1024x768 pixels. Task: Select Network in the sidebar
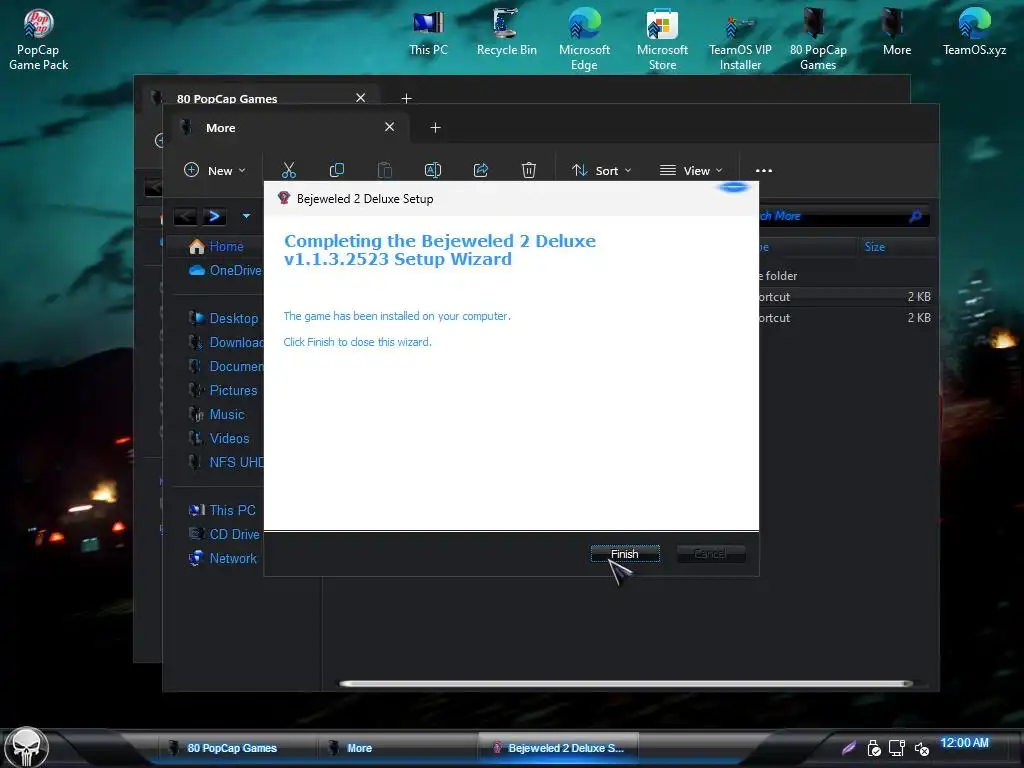tap(223, 558)
